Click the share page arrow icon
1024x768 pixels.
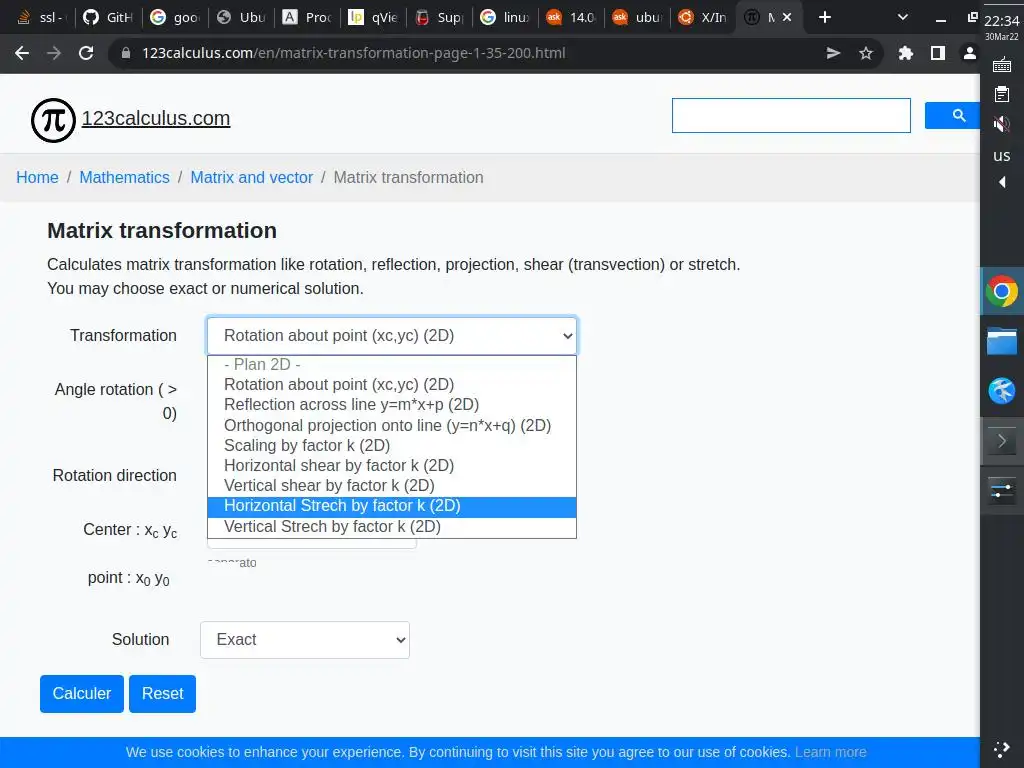point(833,53)
